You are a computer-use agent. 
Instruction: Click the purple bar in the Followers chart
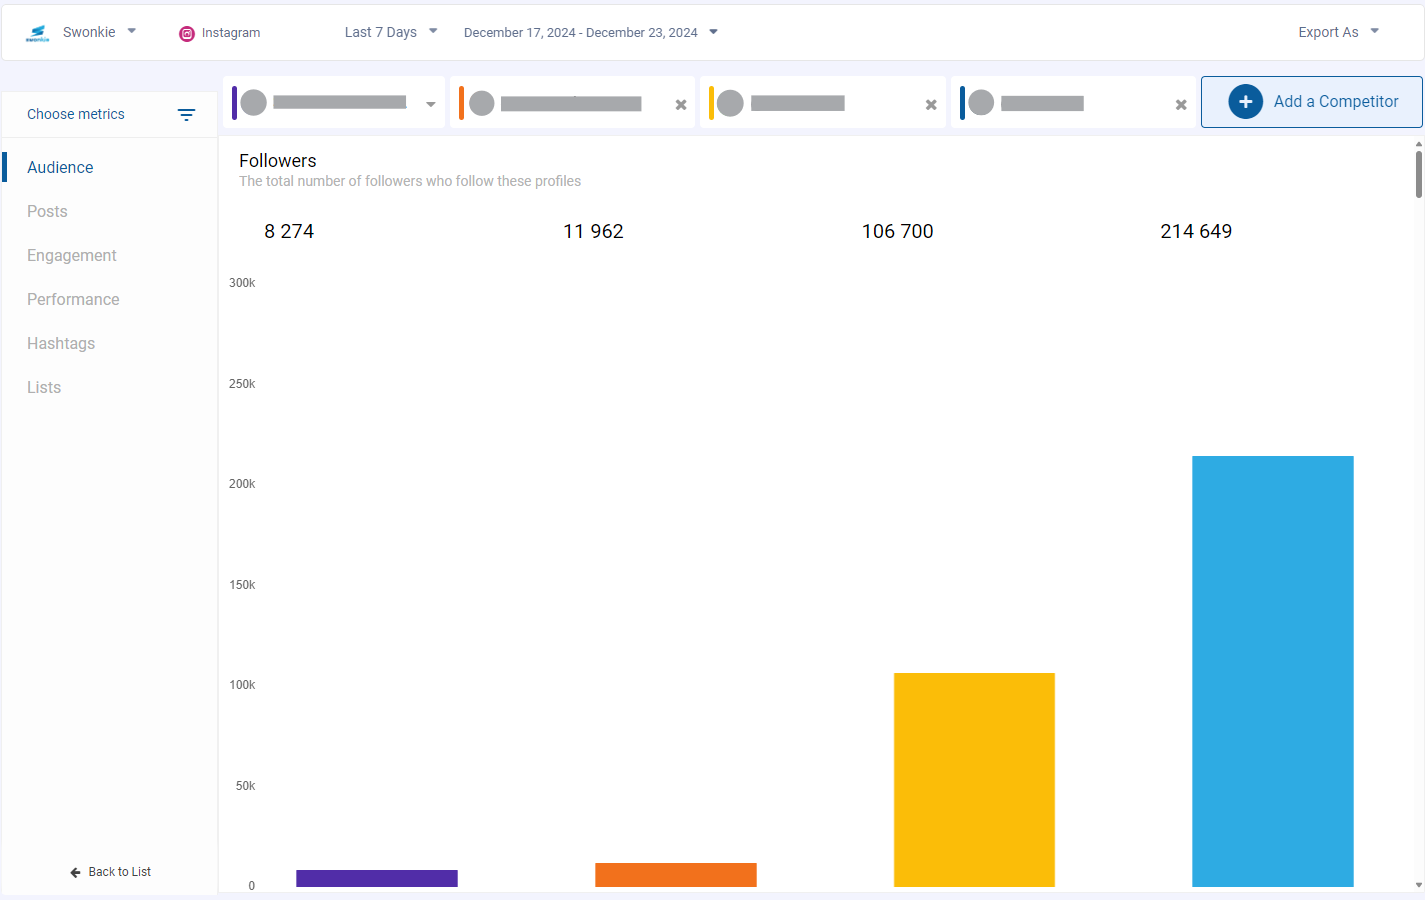(377, 878)
